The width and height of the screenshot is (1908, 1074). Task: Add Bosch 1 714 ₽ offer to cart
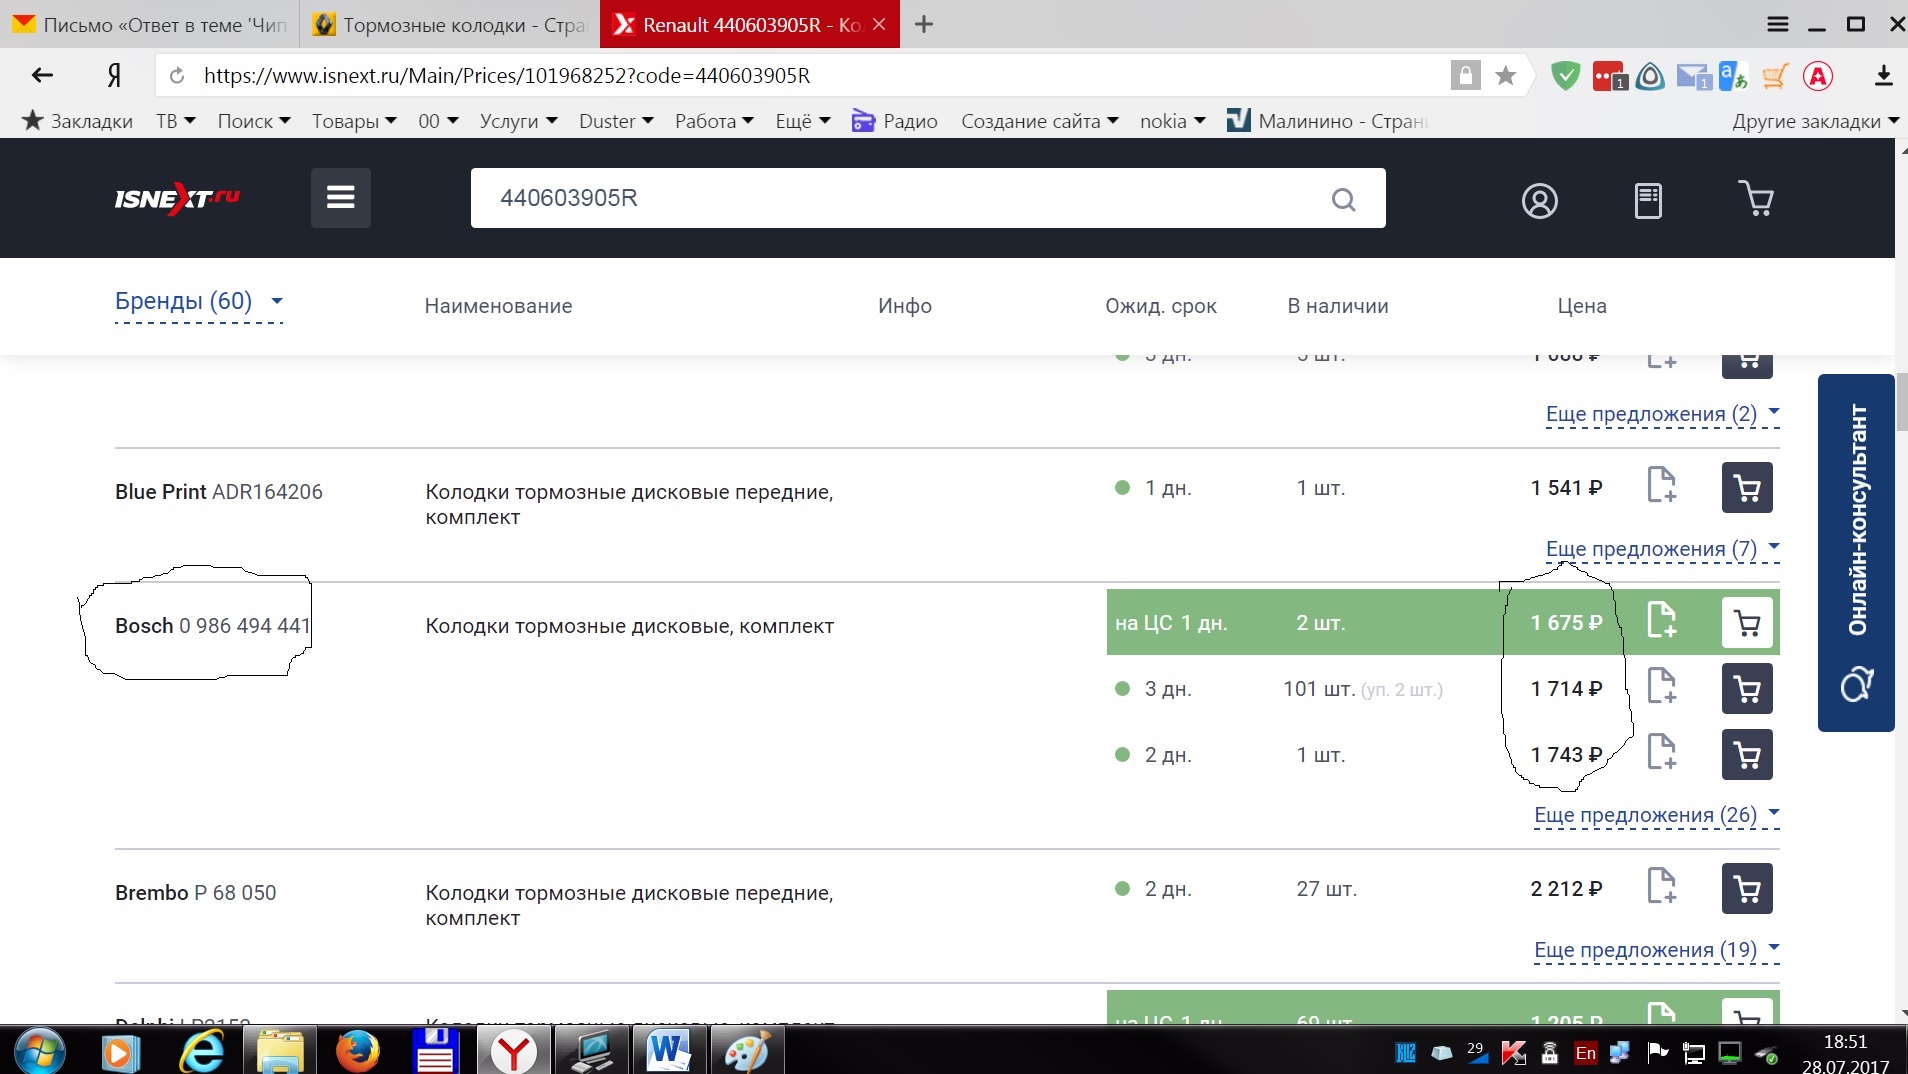point(1747,689)
